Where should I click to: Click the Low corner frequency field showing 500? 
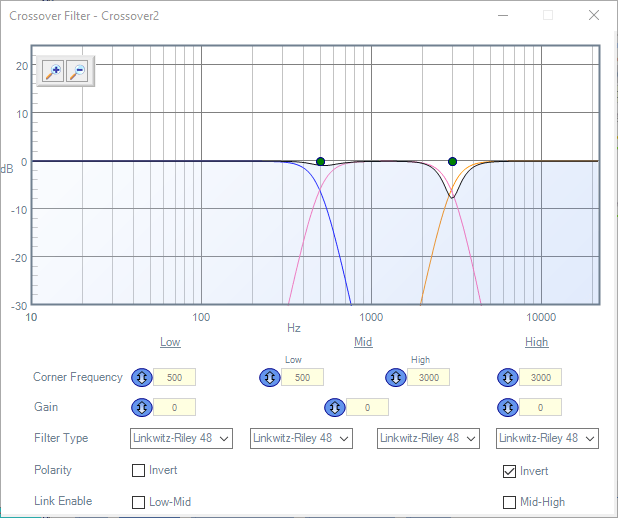click(174, 378)
